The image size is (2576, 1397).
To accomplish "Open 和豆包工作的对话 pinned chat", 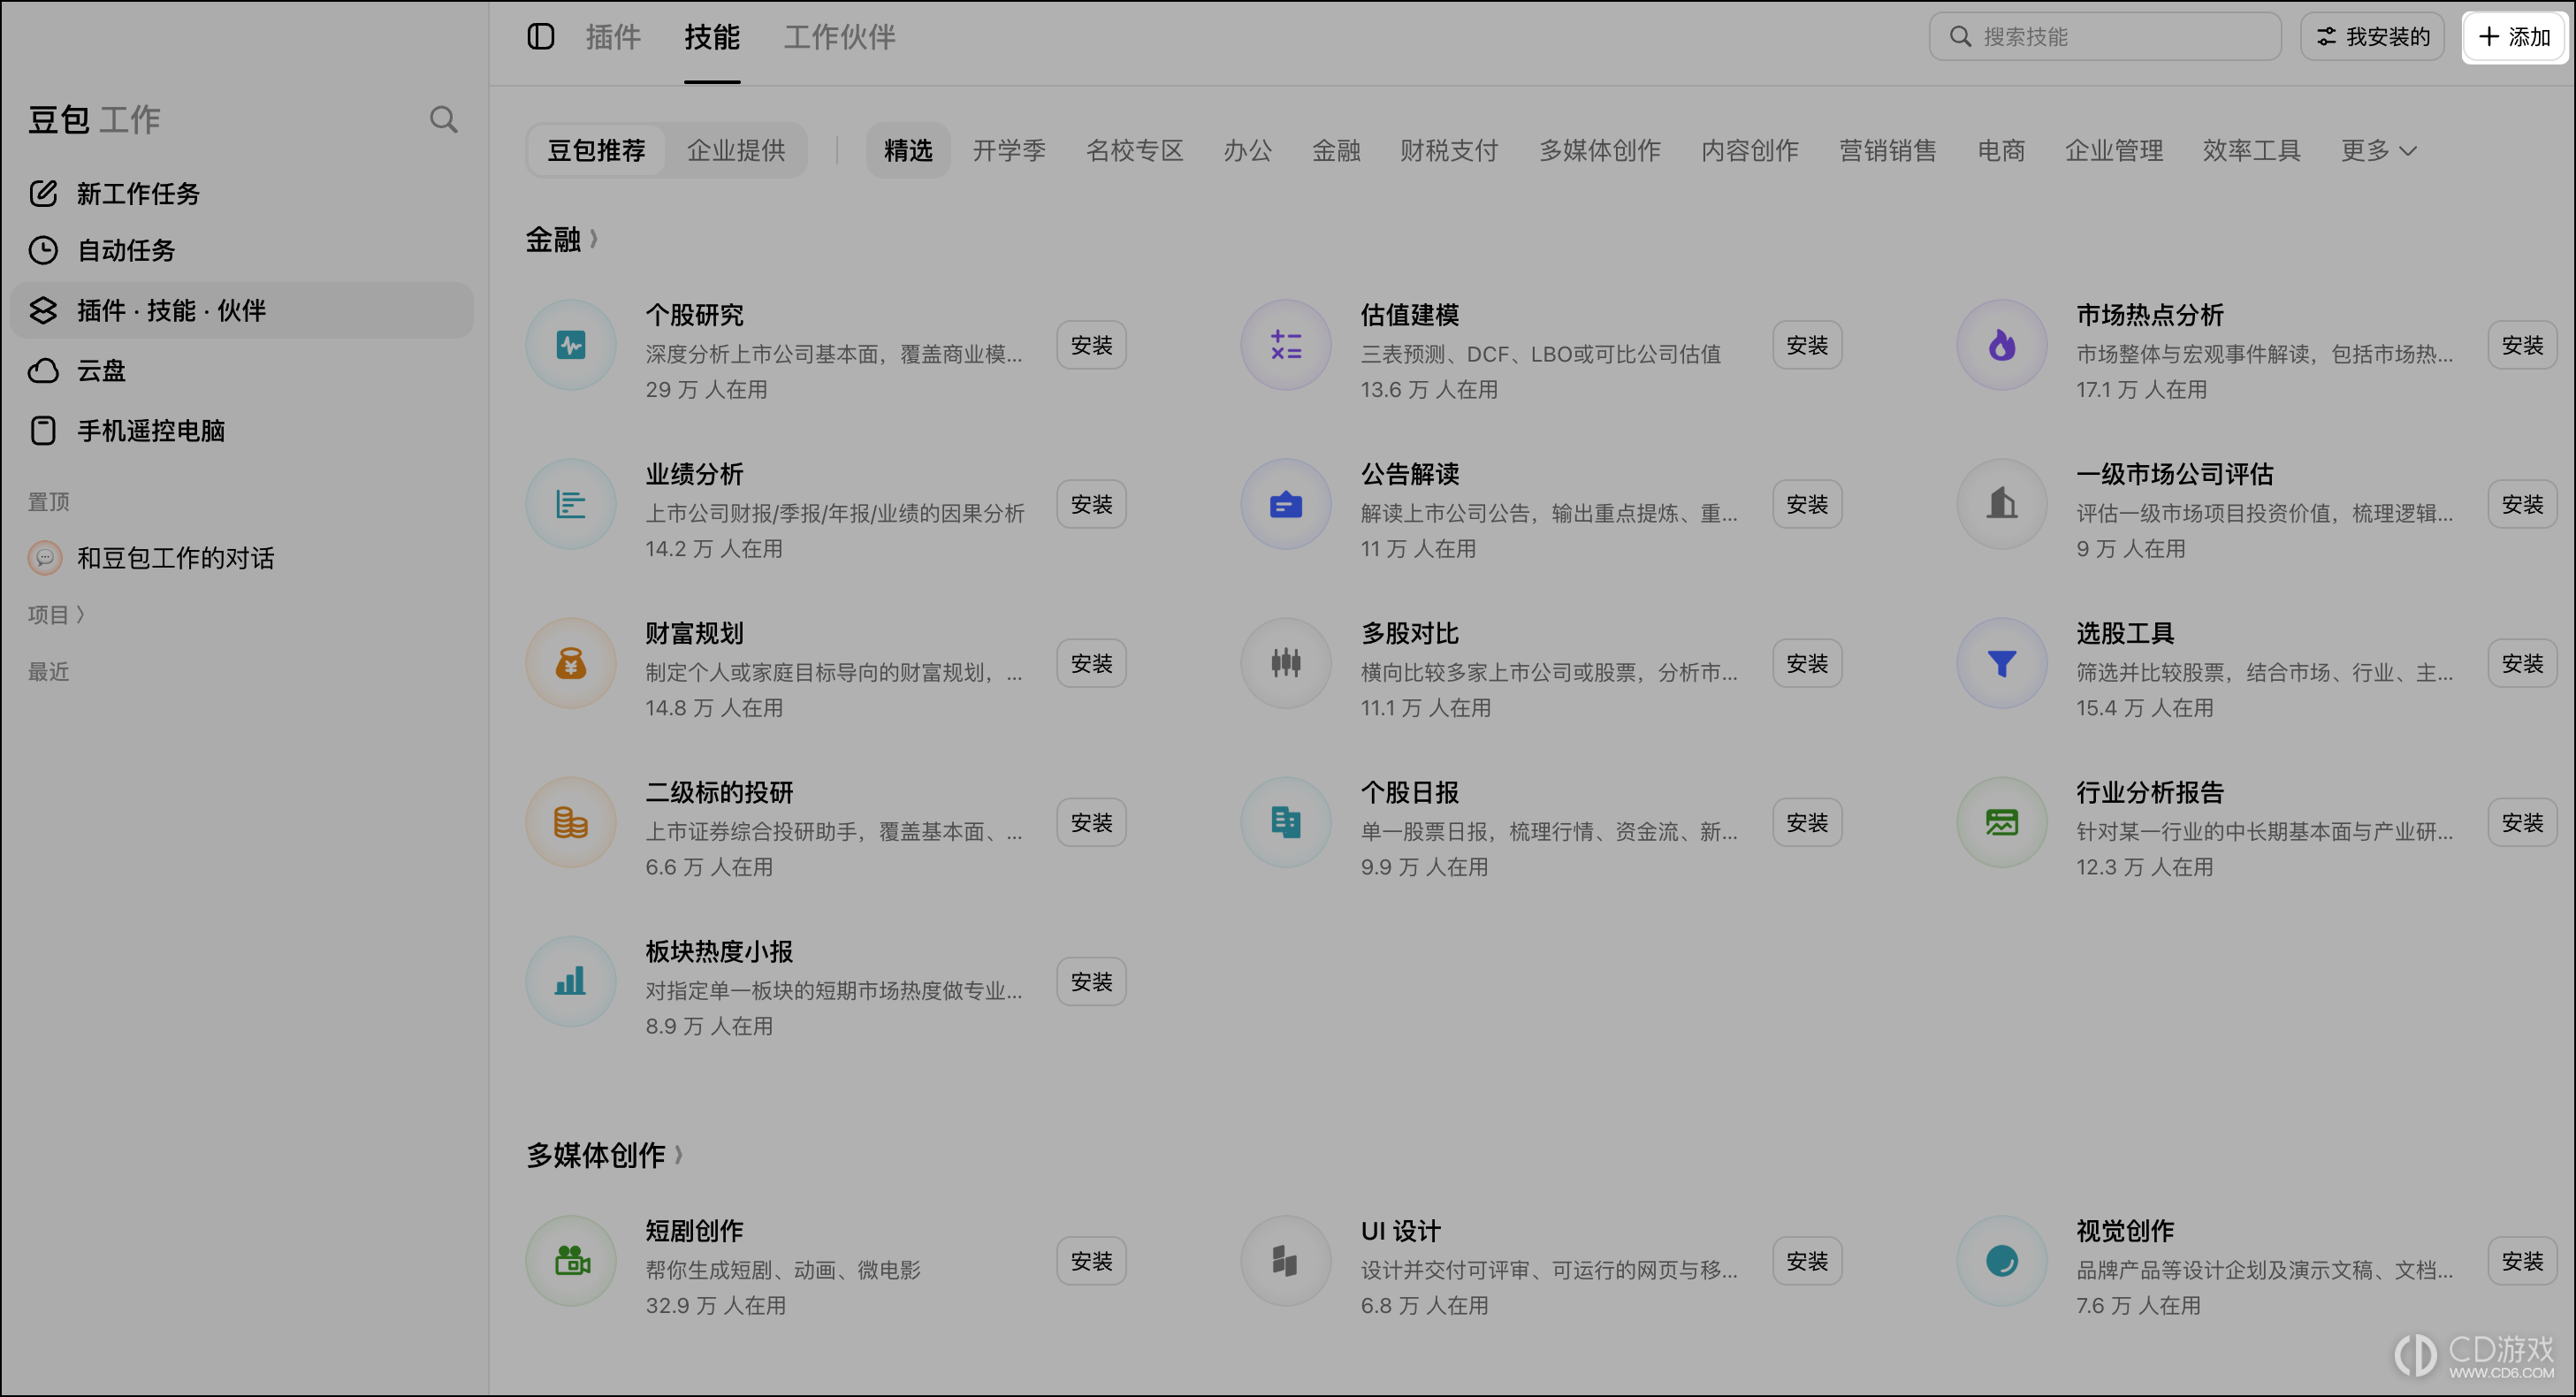I will [241, 558].
